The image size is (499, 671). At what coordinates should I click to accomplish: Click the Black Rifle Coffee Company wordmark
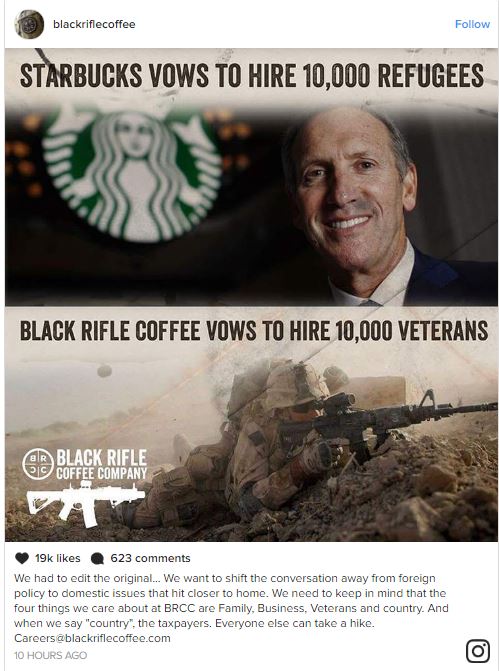[x=102, y=464]
